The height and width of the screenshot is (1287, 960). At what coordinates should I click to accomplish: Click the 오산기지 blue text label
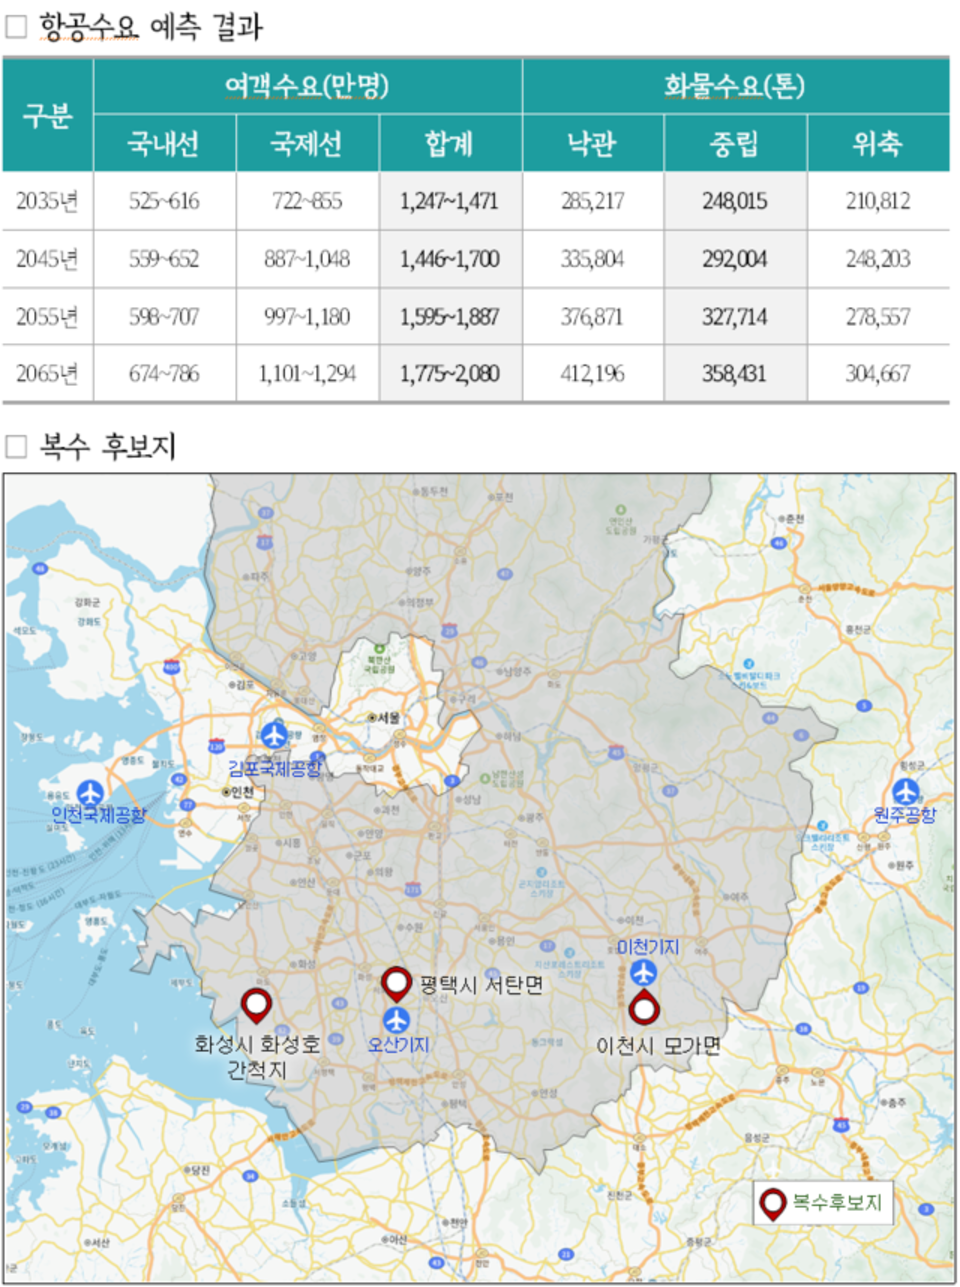(398, 1044)
